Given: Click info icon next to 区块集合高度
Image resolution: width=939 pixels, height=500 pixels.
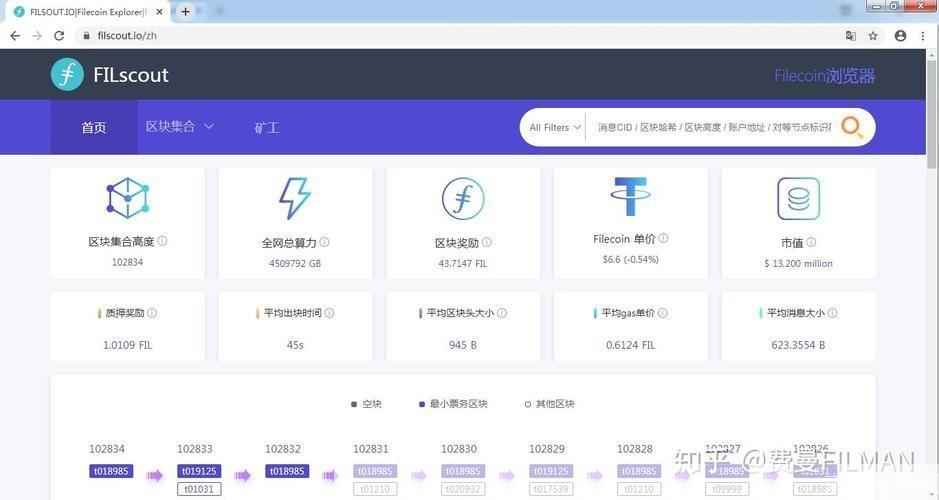Looking at the screenshot, I should point(162,241).
